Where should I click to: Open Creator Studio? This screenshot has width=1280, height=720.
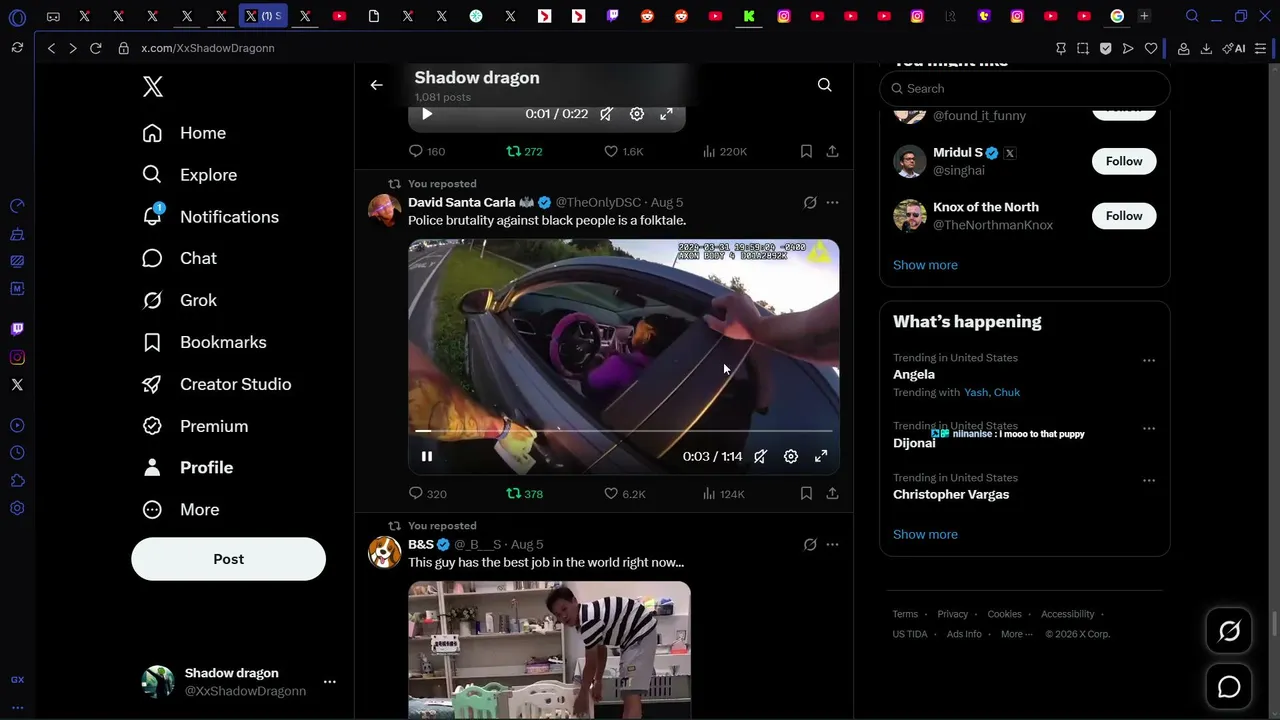216,384
